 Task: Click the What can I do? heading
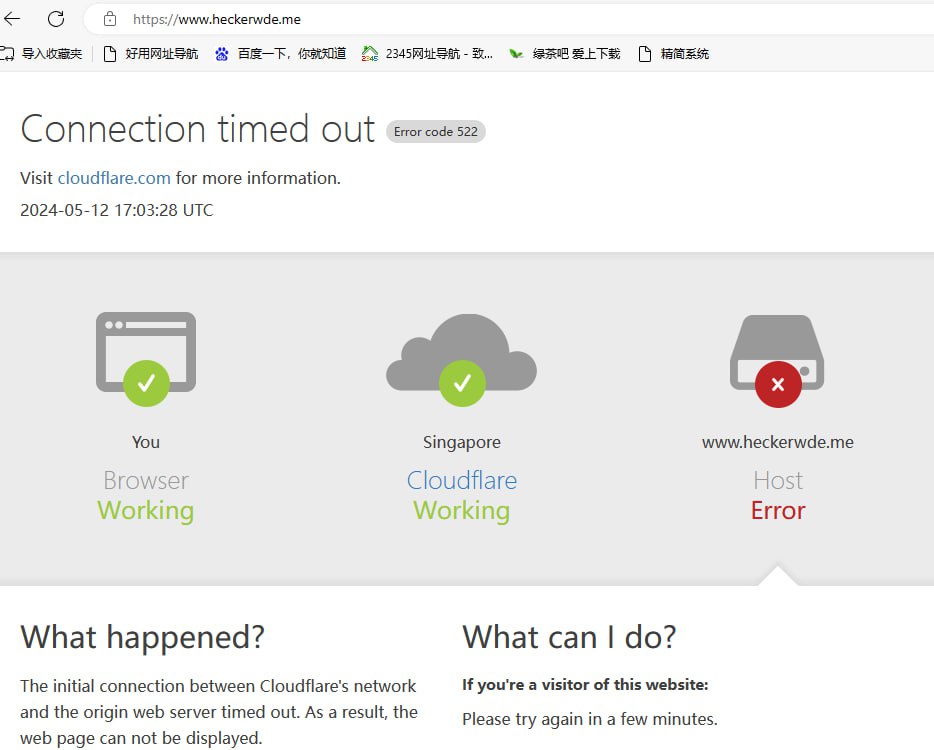(x=569, y=637)
